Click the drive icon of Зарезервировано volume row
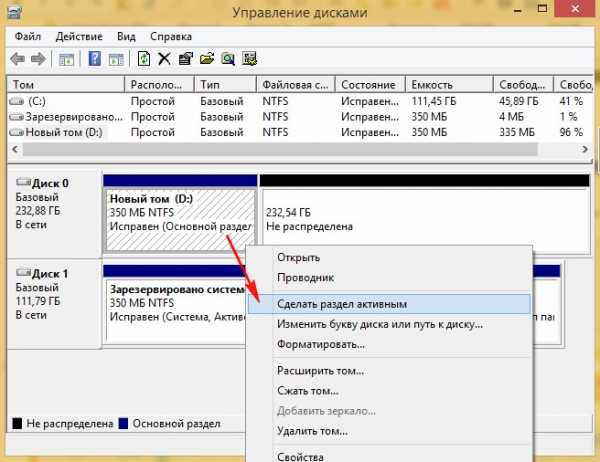Image resolution: width=600 pixels, height=462 pixels. coord(16,117)
